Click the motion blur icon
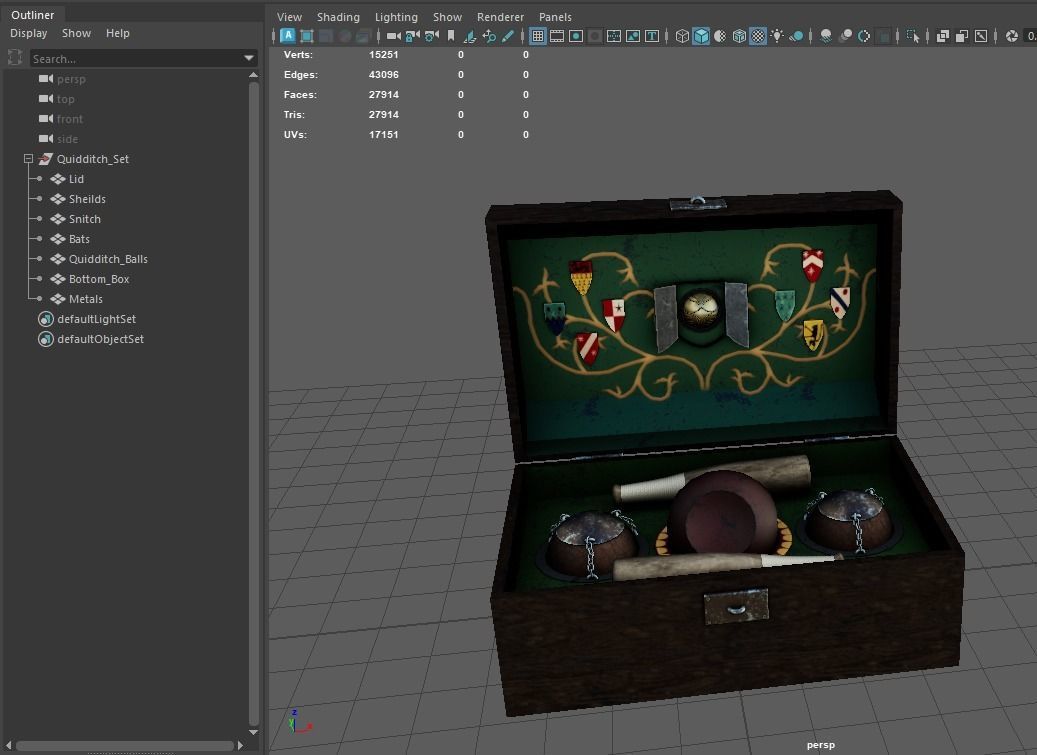 pos(845,36)
